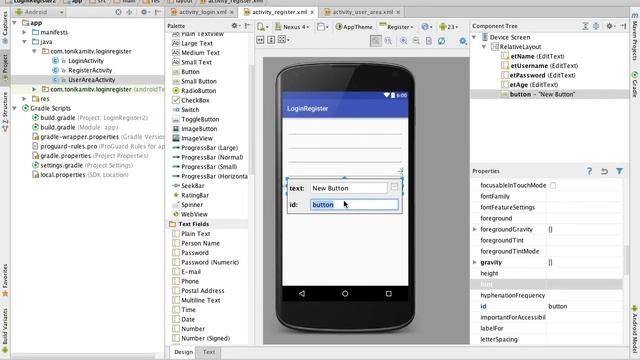Open Component Tree gear settings
Image resolution: width=640 pixels, height=360 pixels.
pos(610,26)
